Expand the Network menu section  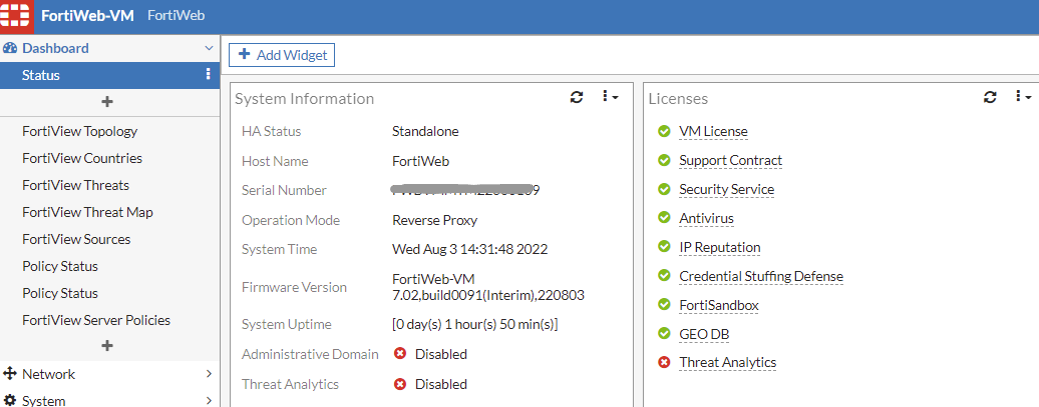pyautogui.click(x=209, y=374)
